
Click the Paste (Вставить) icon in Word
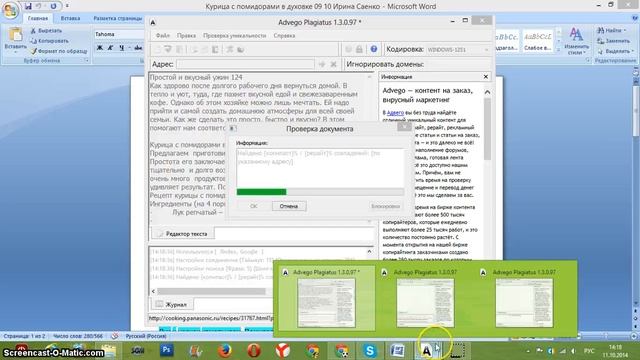click(x=15, y=35)
